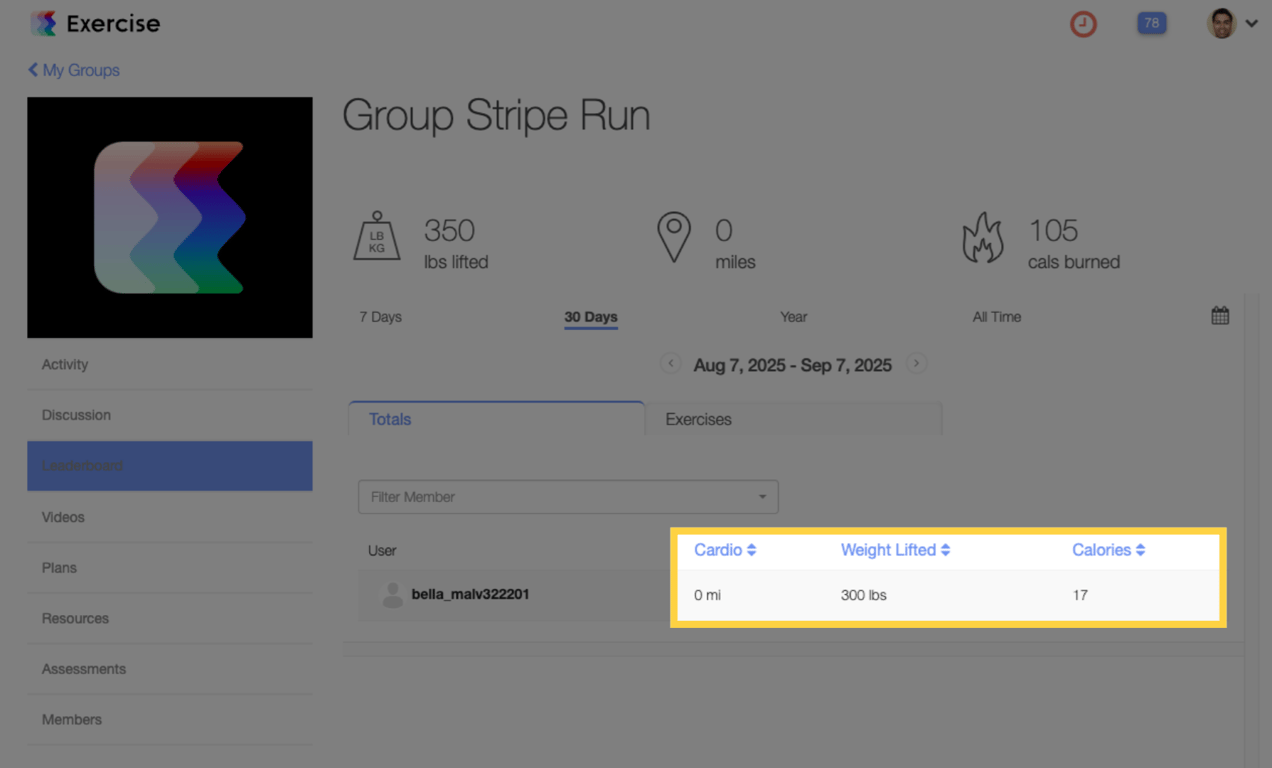The width and height of the screenshot is (1272, 768).
Task: Expand the profile dropdown chevron
Action: pyautogui.click(x=1251, y=23)
